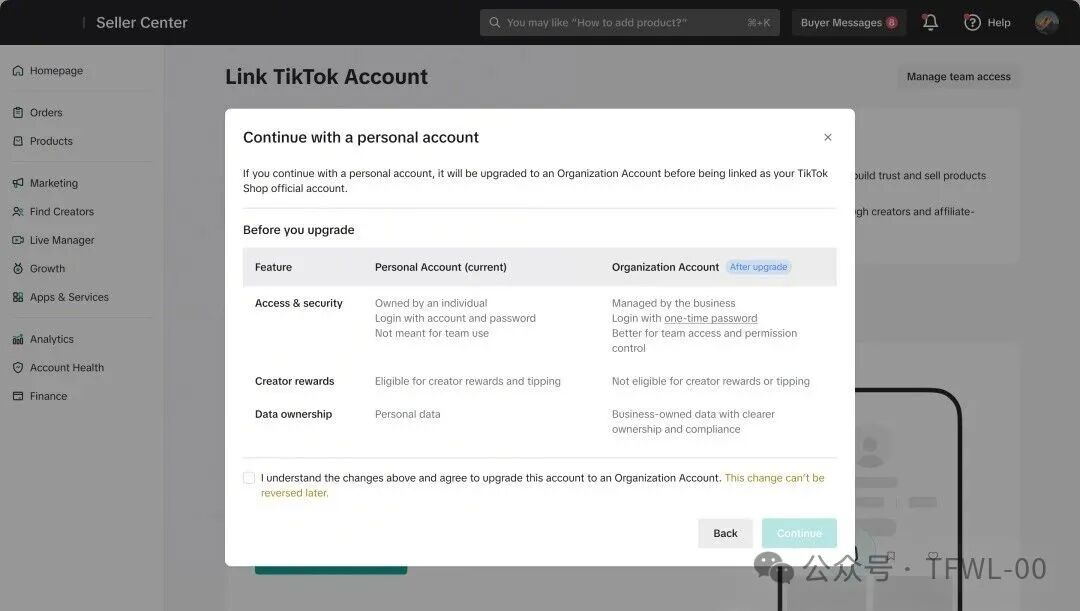Image resolution: width=1080 pixels, height=611 pixels.
Task: Open the Homepage sidebar icon
Action: tap(18, 71)
